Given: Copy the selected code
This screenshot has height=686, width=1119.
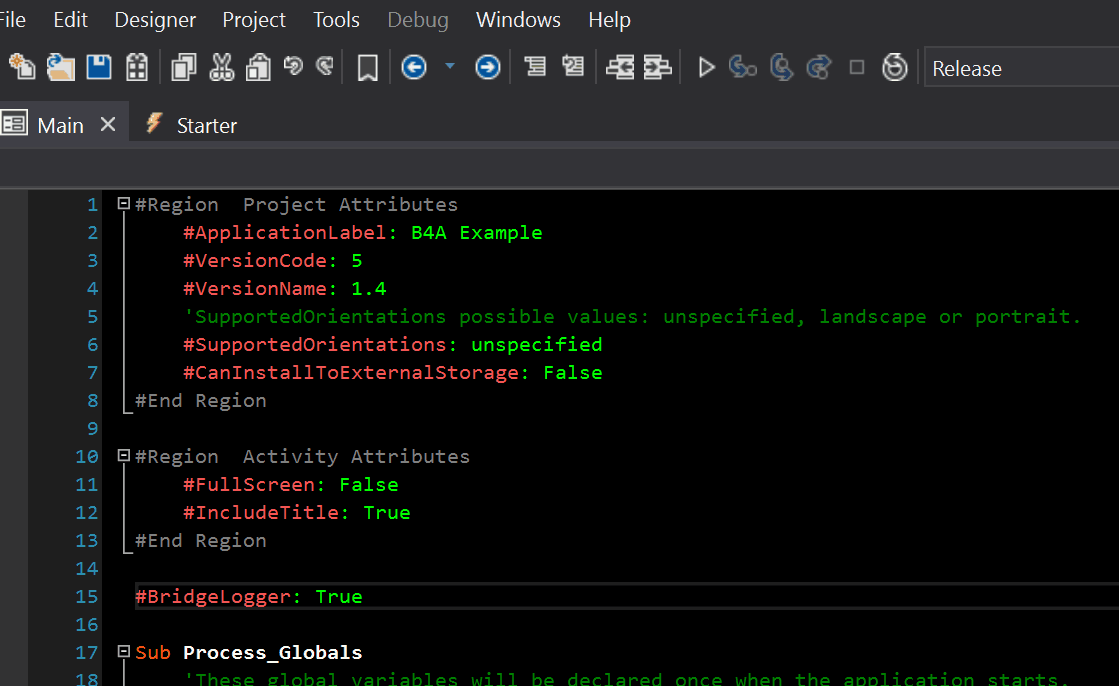Looking at the screenshot, I should coord(183,66).
